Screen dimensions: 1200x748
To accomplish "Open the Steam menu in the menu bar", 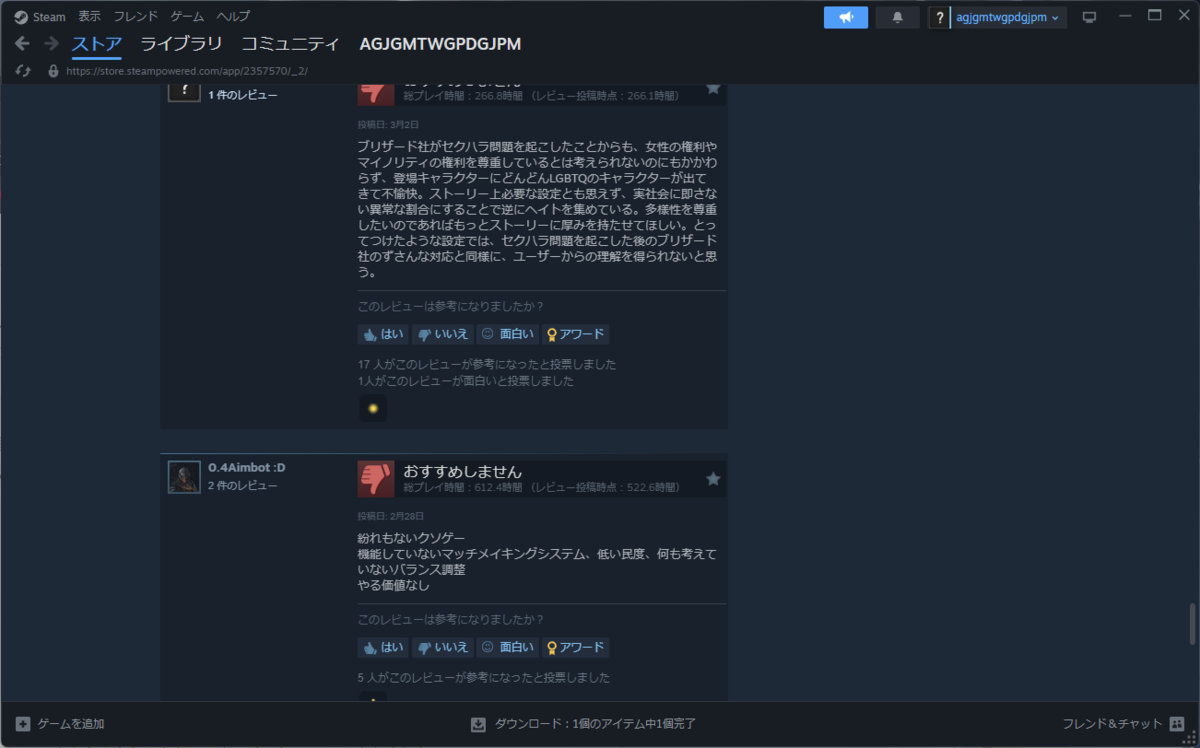I will click(40, 16).
